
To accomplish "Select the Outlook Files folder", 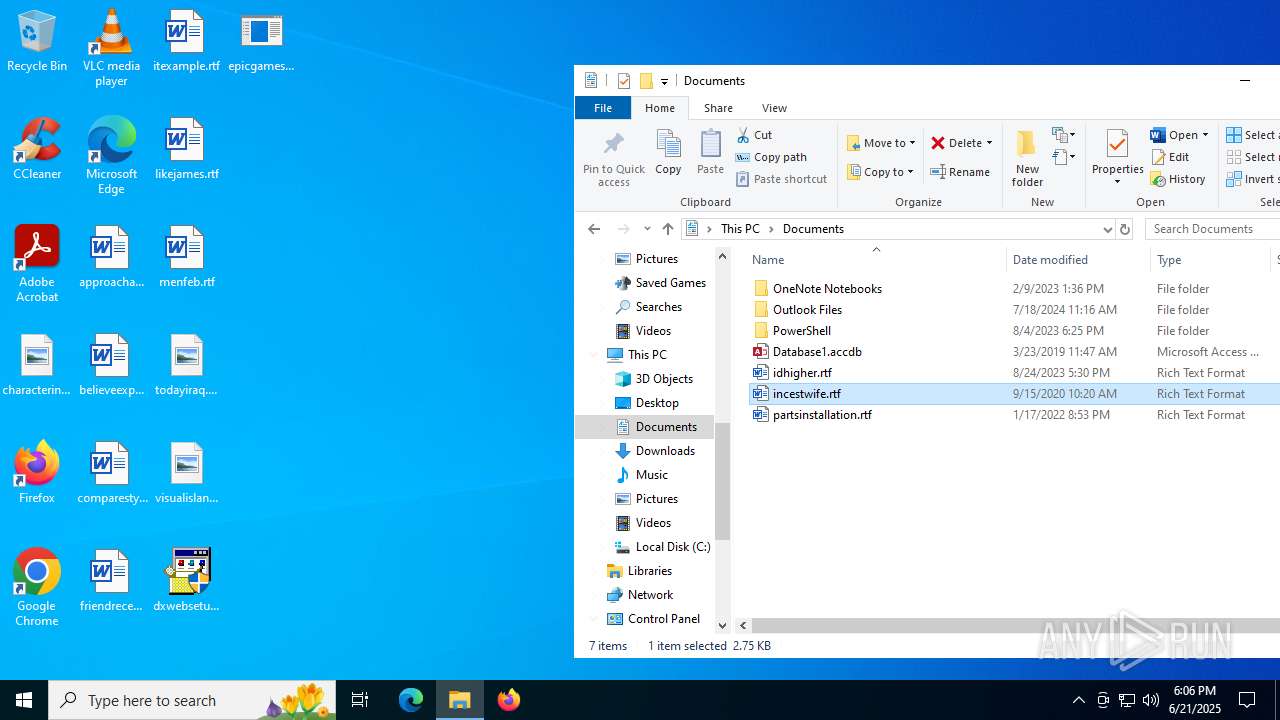I will (807, 310).
